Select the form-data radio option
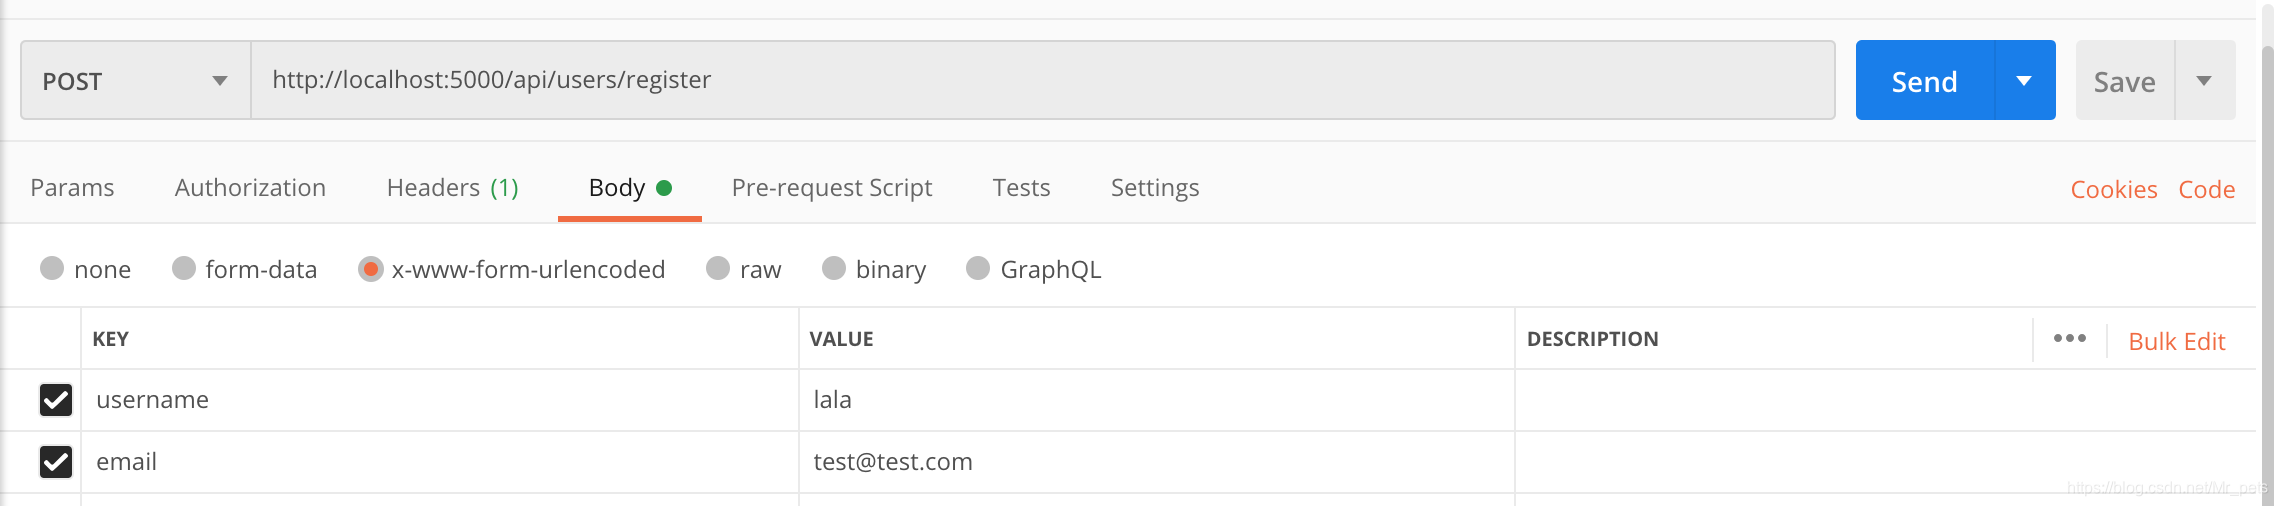Image resolution: width=2278 pixels, height=506 pixels. click(x=184, y=269)
